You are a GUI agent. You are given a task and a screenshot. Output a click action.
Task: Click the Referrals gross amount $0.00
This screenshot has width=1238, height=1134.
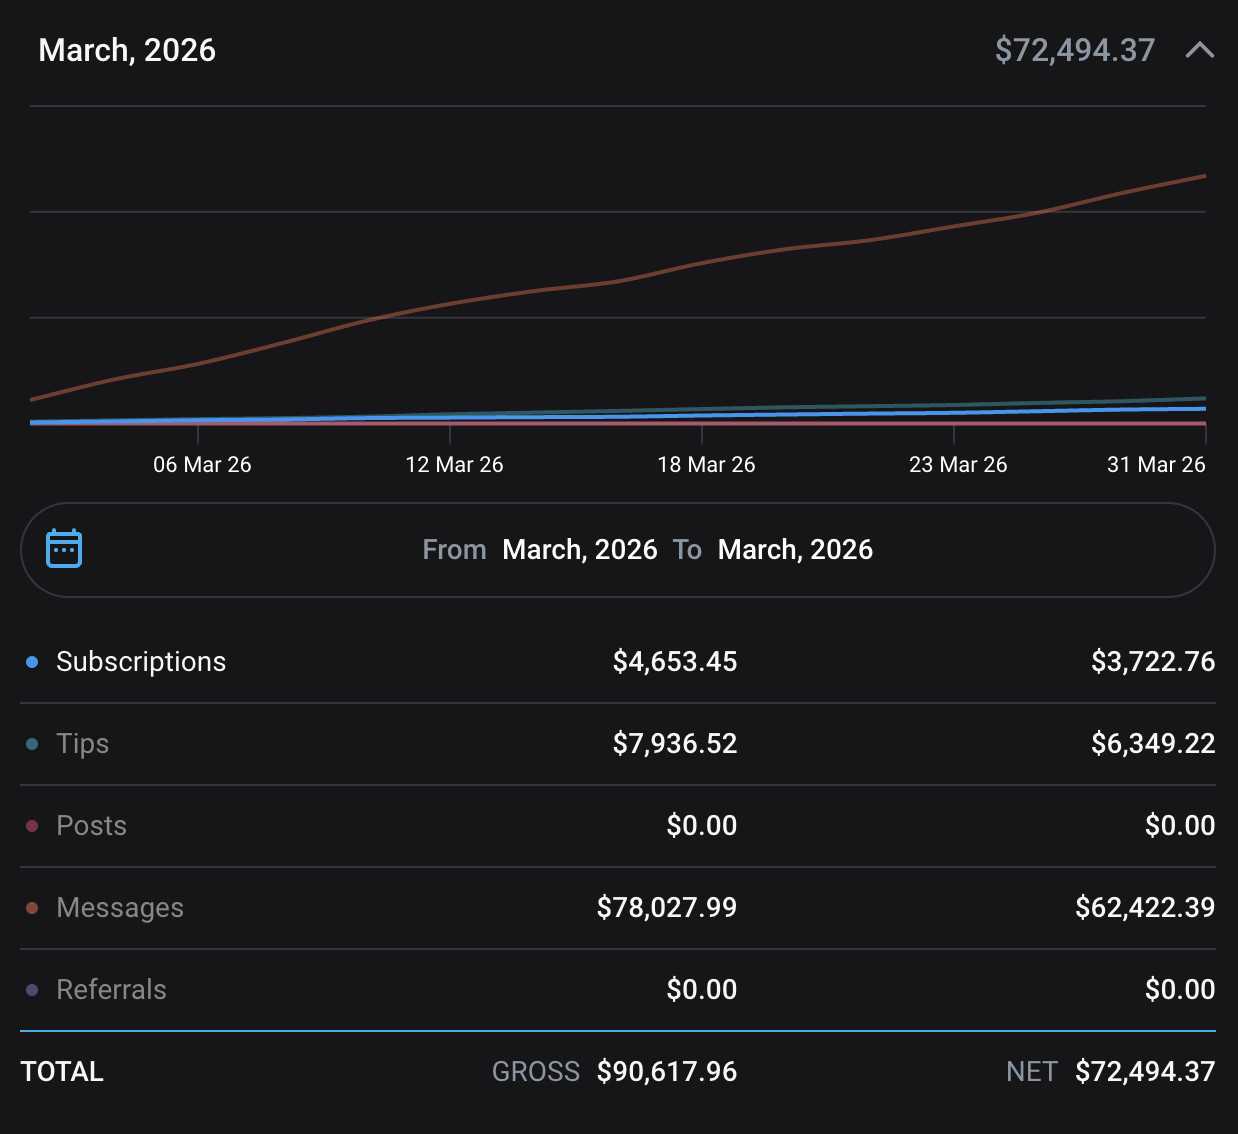coord(702,990)
